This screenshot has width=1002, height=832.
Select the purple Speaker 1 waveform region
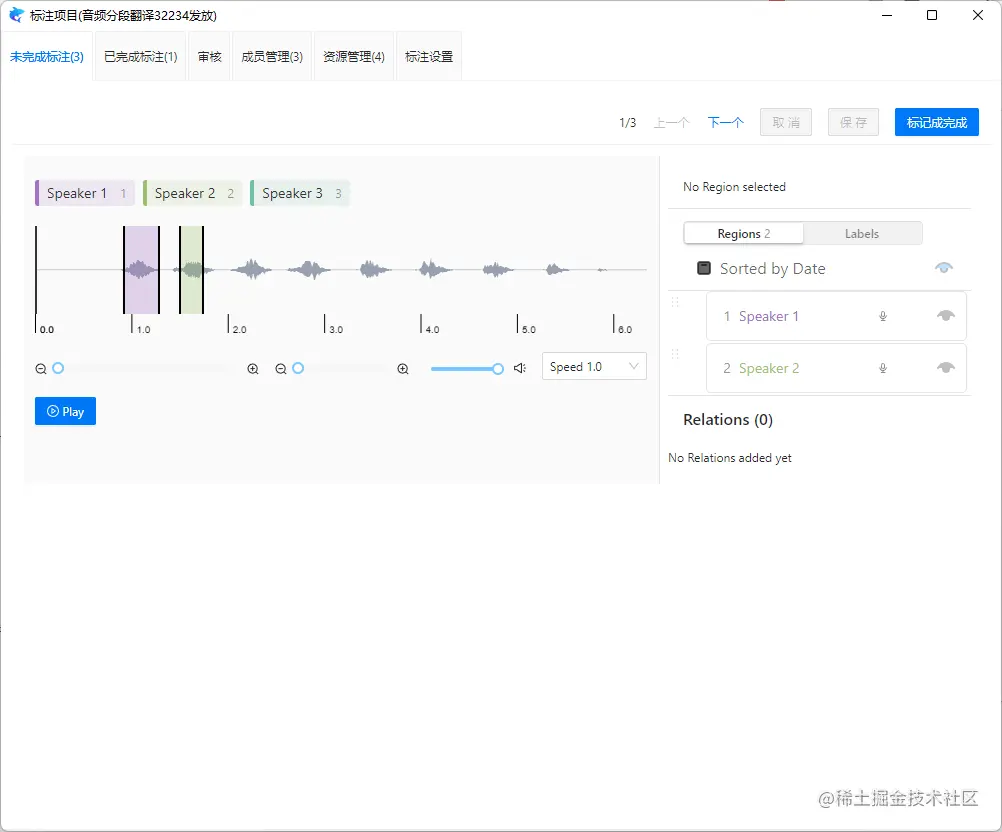[141, 270]
